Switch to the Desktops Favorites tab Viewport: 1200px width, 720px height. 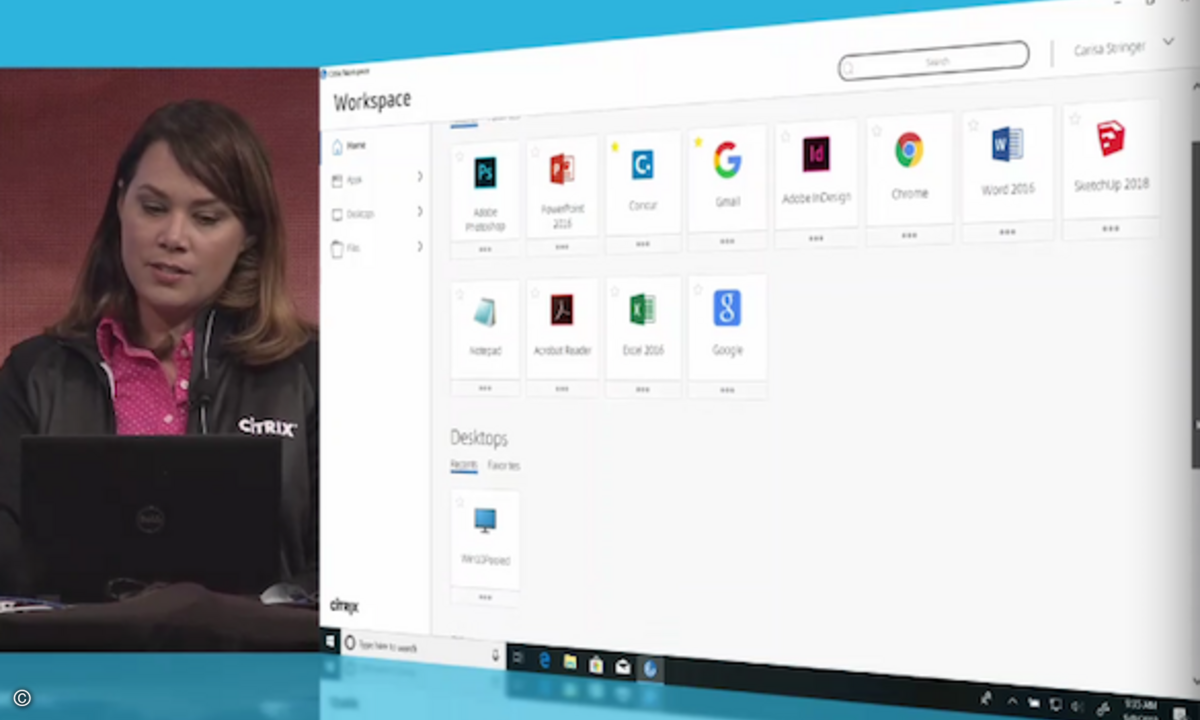click(x=504, y=465)
